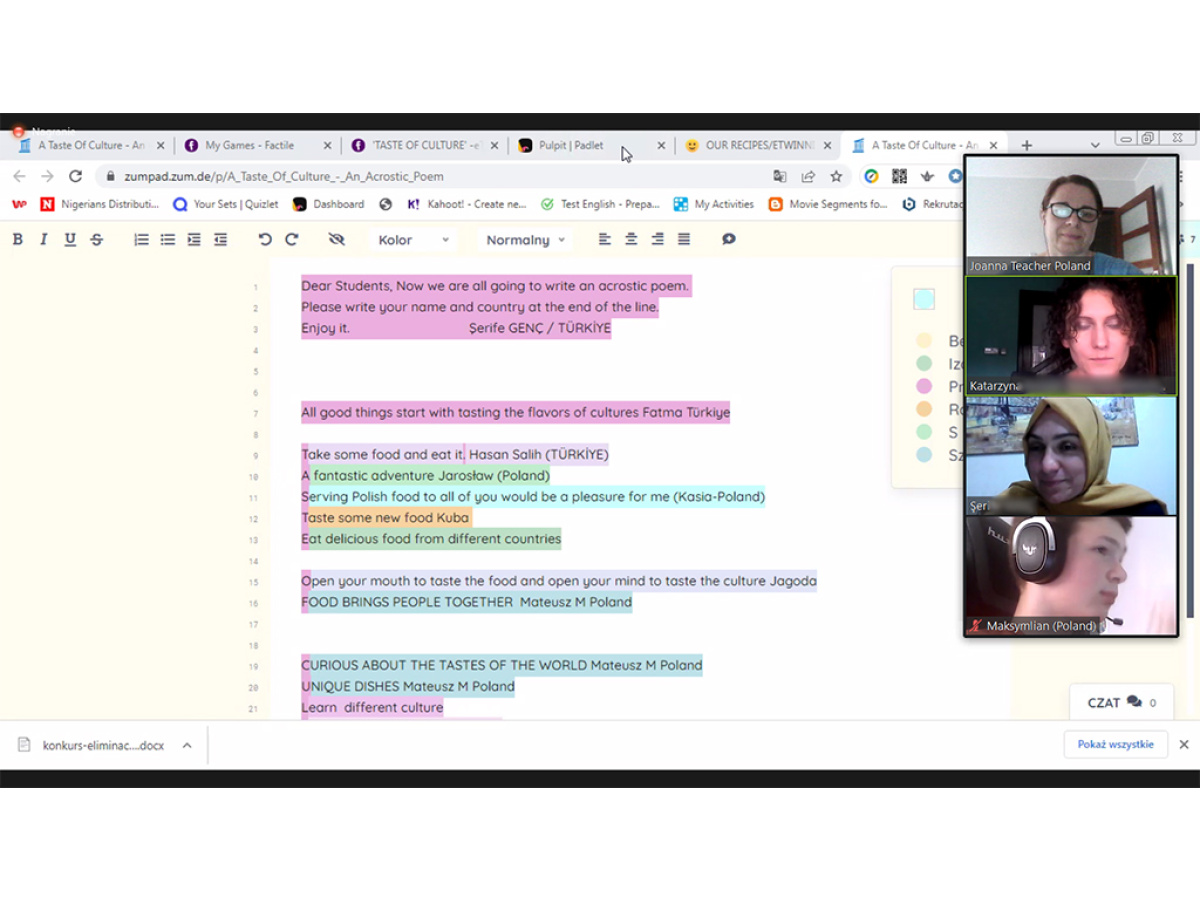Set center text alignment
The width and height of the screenshot is (1200, 900).
pyautogui.click(x=630, y=239)
